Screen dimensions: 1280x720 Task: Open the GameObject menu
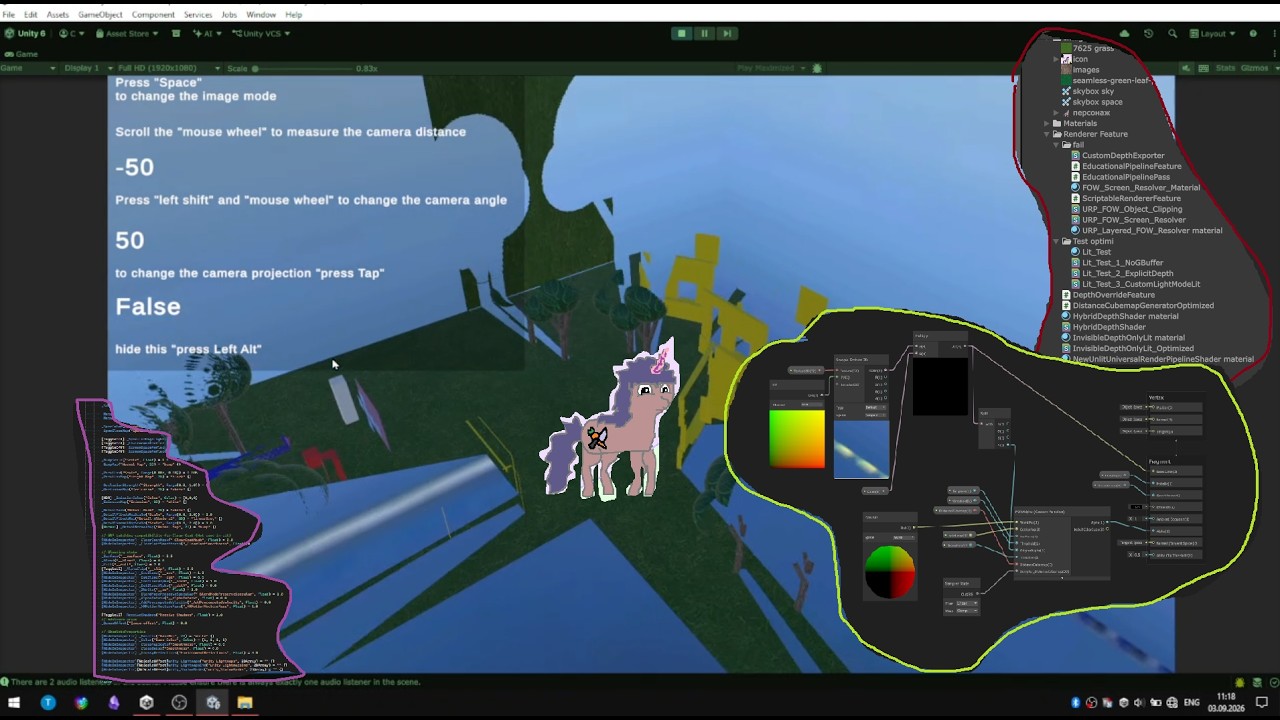[100, 15]
